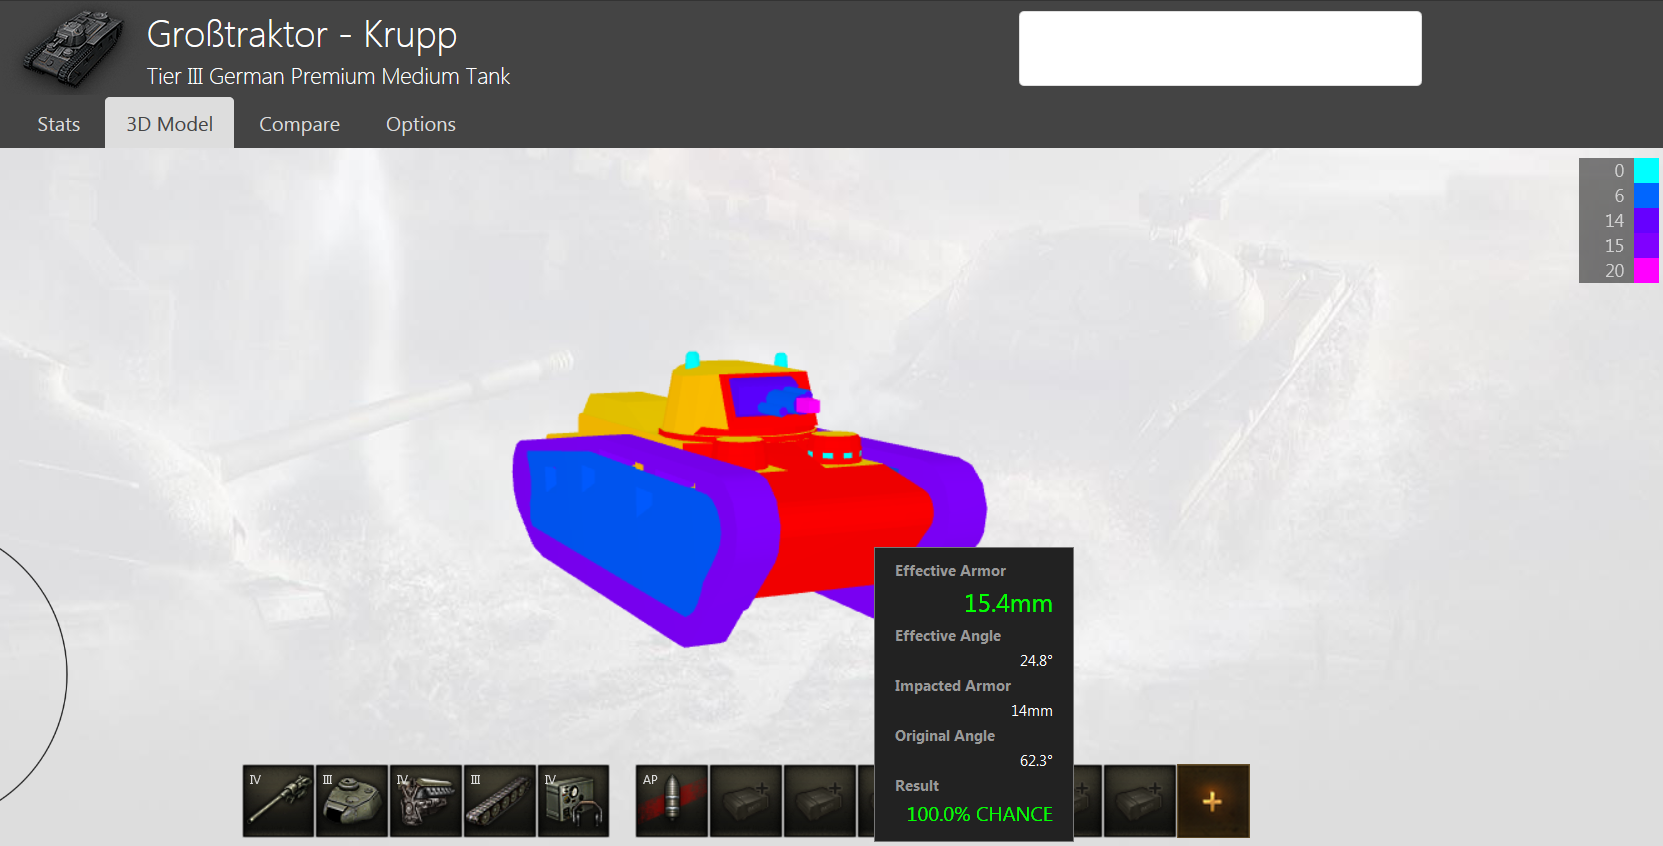This screenshot has width=1663, height=846.
Task: Select the Tier III turret module icon
Action: (352, 801)
